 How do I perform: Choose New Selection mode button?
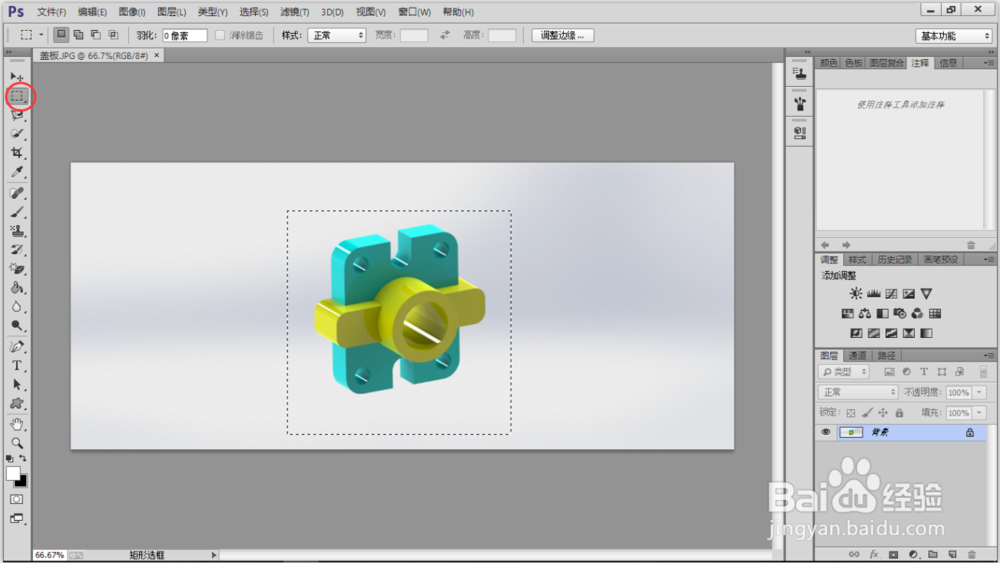pyautogui.click(x=61, y=35)
